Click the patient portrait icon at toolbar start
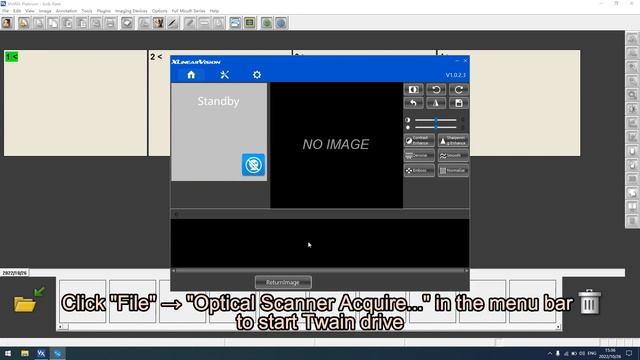Viewport: 640px width, 360px height. coord(7,23)
